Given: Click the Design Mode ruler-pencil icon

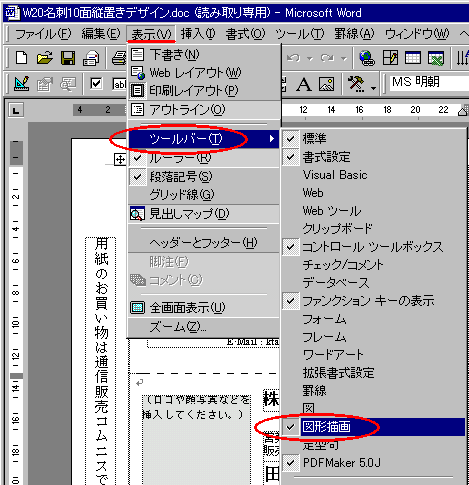Looking at the screenshot, I should [x=21, y=84].
